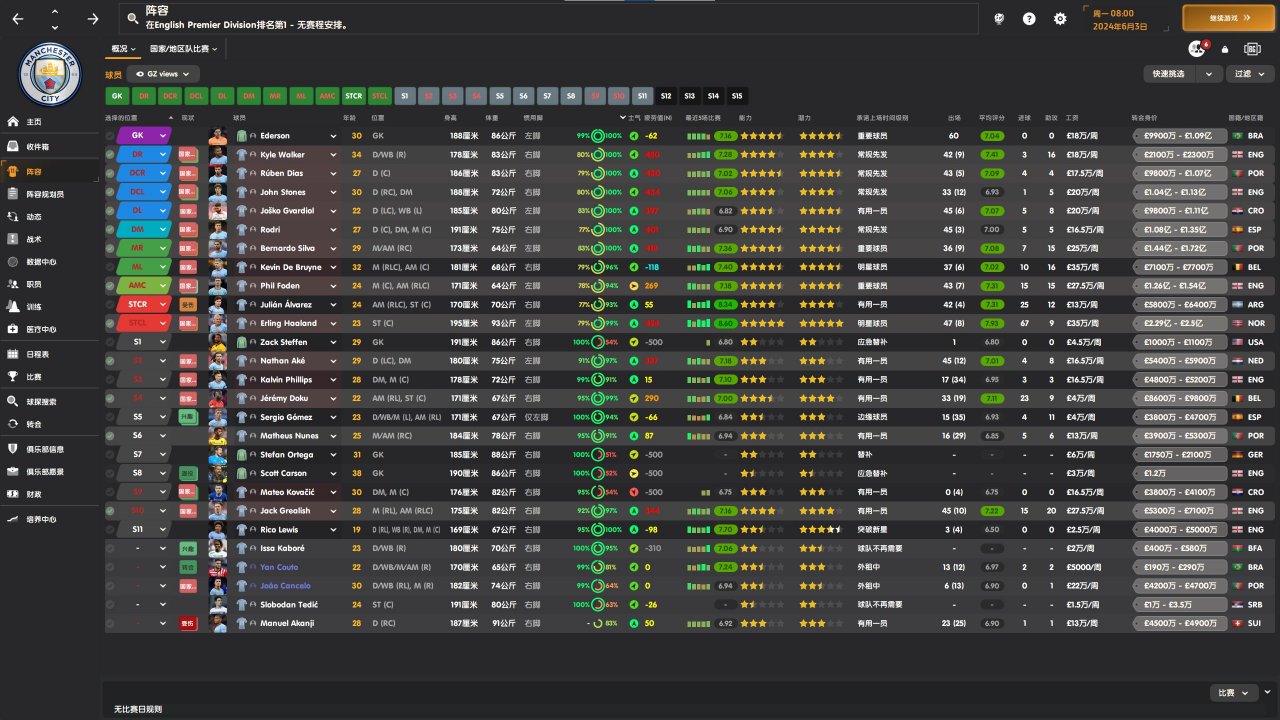
Task: Select the S15 substitute slot button
Action: tap(737, 96)
